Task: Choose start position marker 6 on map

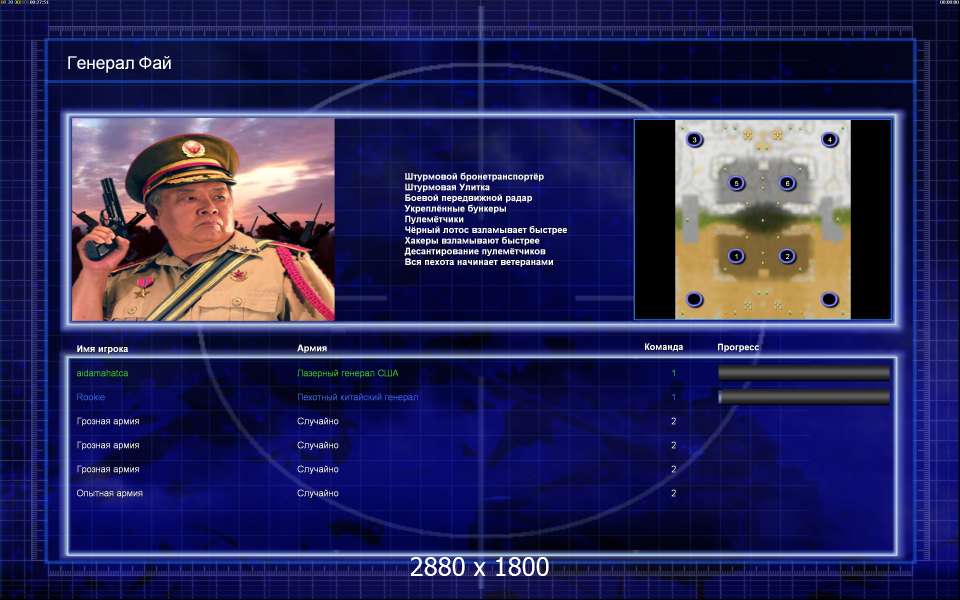Action: [x=787, y=183]
